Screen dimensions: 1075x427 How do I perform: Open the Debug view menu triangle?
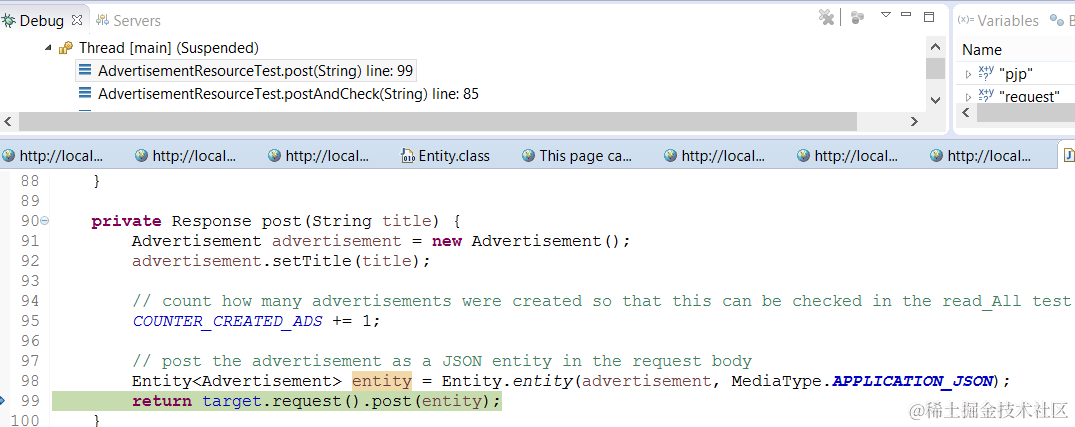[885, 14]
